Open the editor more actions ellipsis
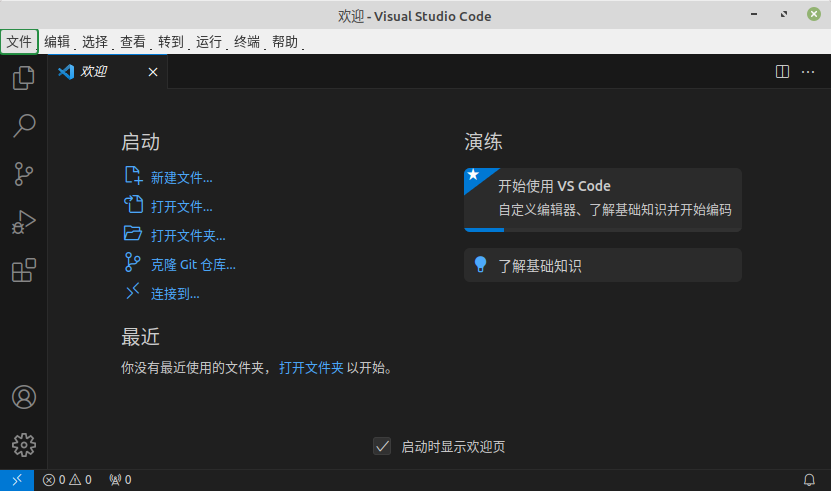Screen dimensions: 831x491 tap(808, 72)
